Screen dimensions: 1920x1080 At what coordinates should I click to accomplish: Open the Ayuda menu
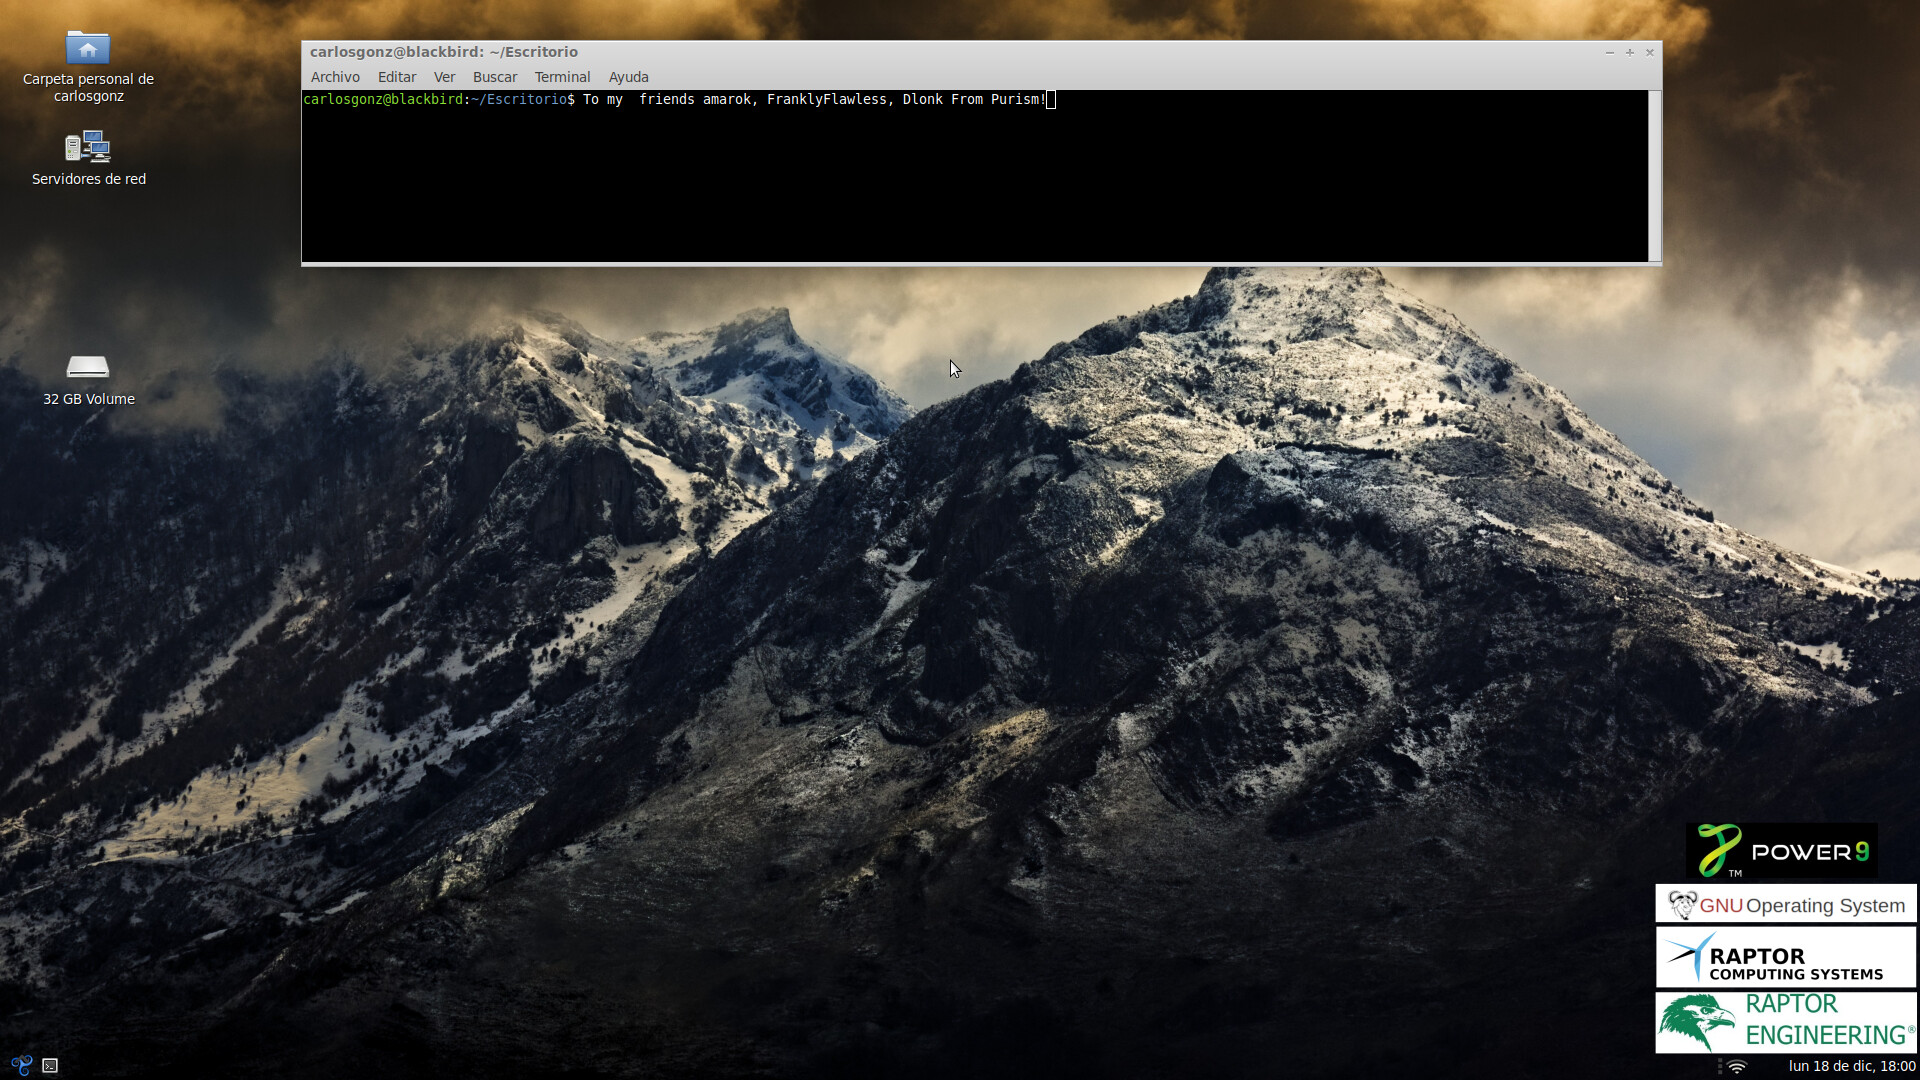(x=628, y=77)
